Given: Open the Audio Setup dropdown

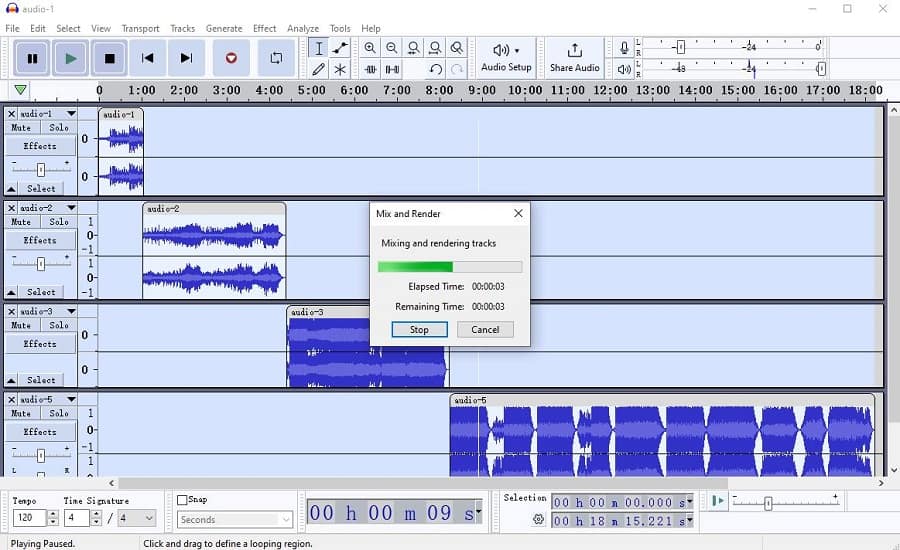Looking at the screenshot, I should pos(506,57).
